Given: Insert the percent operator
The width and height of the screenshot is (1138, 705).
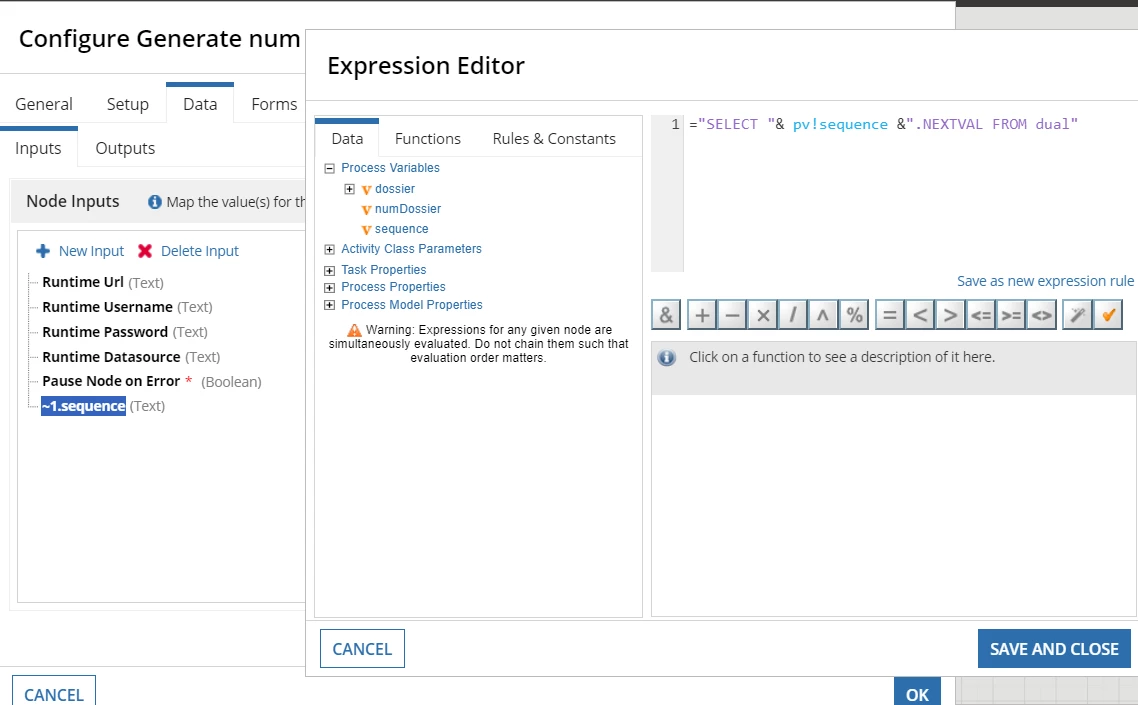Looking at the screenshot, I should point(854,315).
